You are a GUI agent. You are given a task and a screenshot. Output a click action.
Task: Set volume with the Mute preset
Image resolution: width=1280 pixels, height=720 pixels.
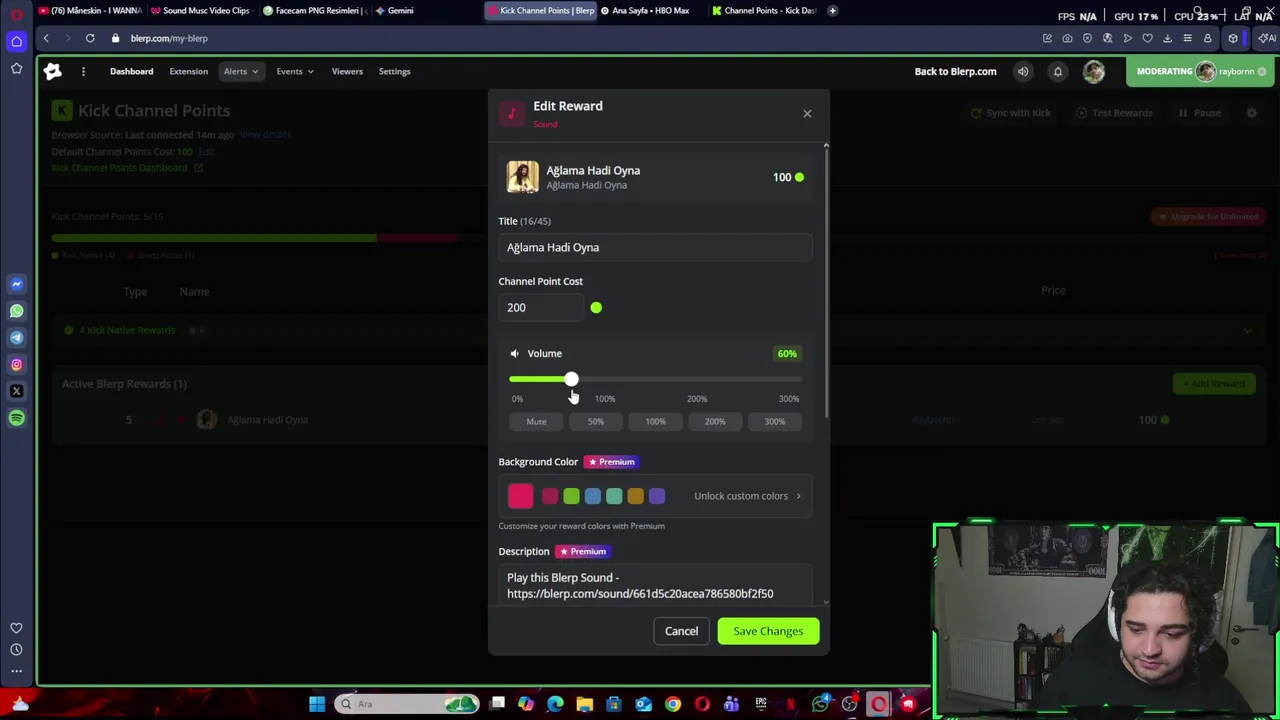click(x=536, y=421)
